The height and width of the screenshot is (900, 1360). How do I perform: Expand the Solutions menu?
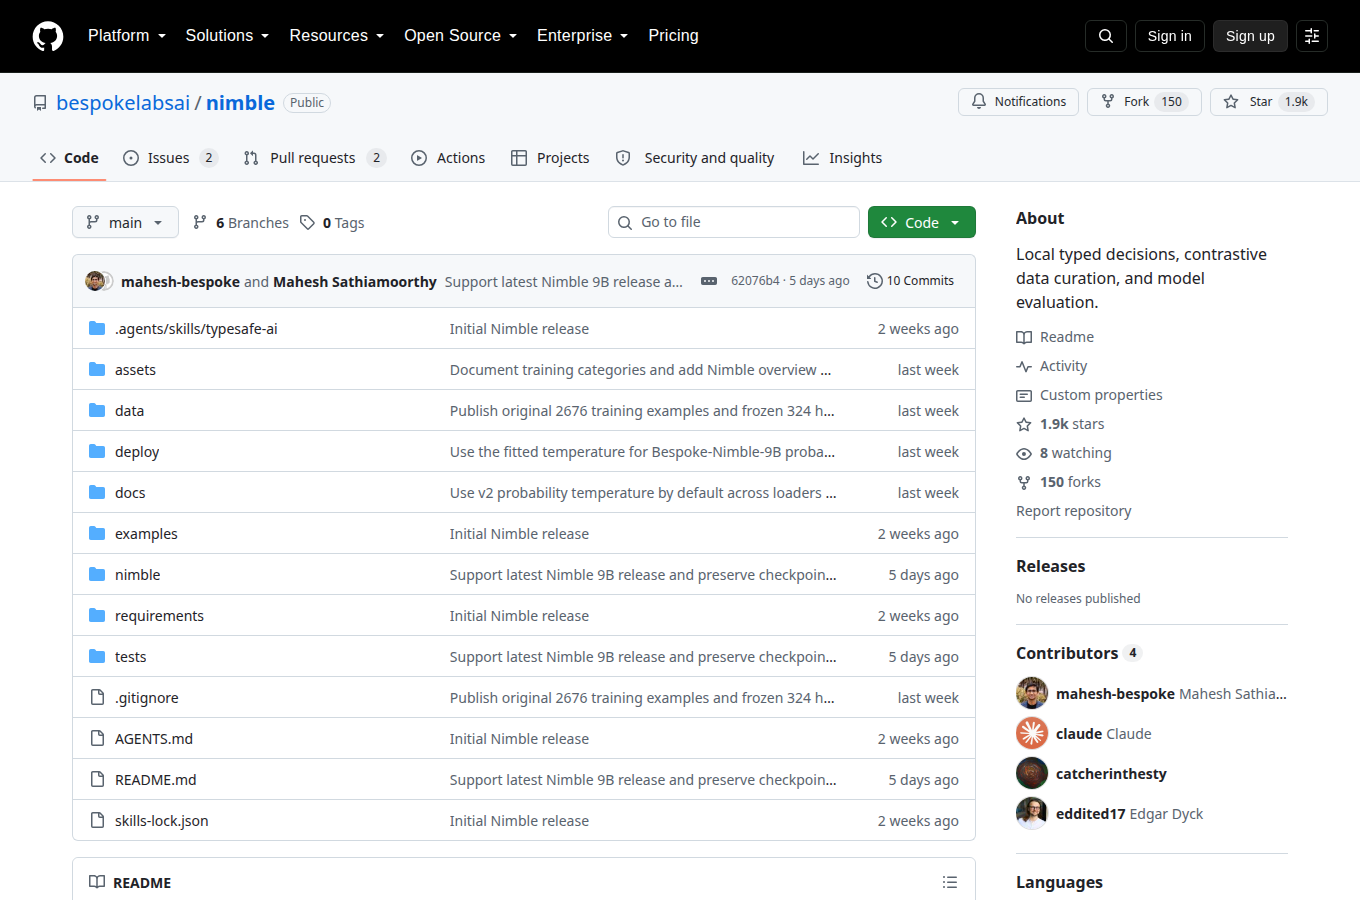click(227, 36)
